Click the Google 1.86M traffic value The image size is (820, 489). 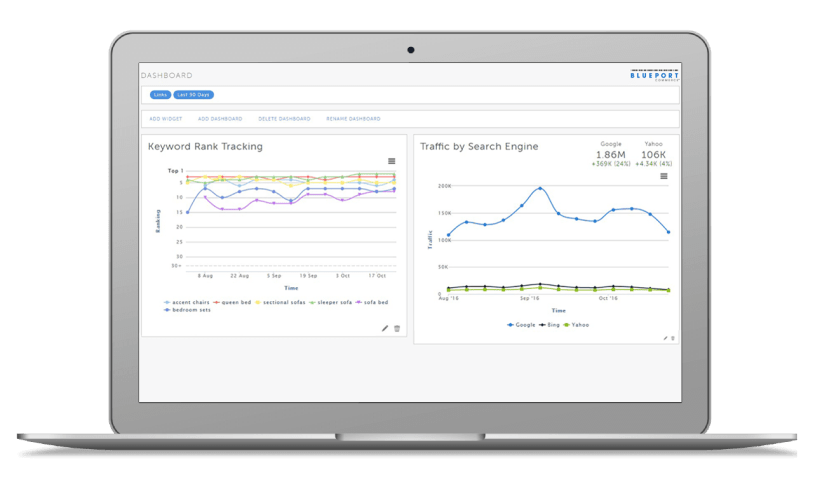[x=610, y=155]
